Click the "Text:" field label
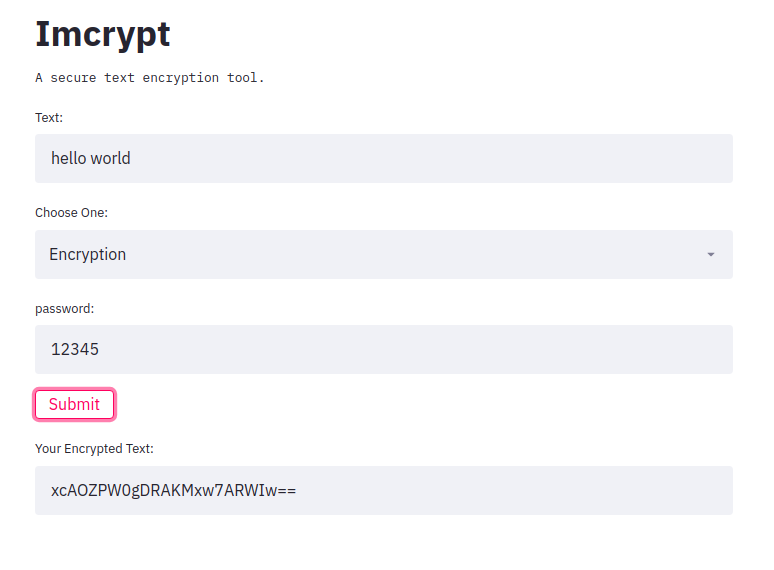Screen dimensions: 774x570 click(x=49, y=118)
